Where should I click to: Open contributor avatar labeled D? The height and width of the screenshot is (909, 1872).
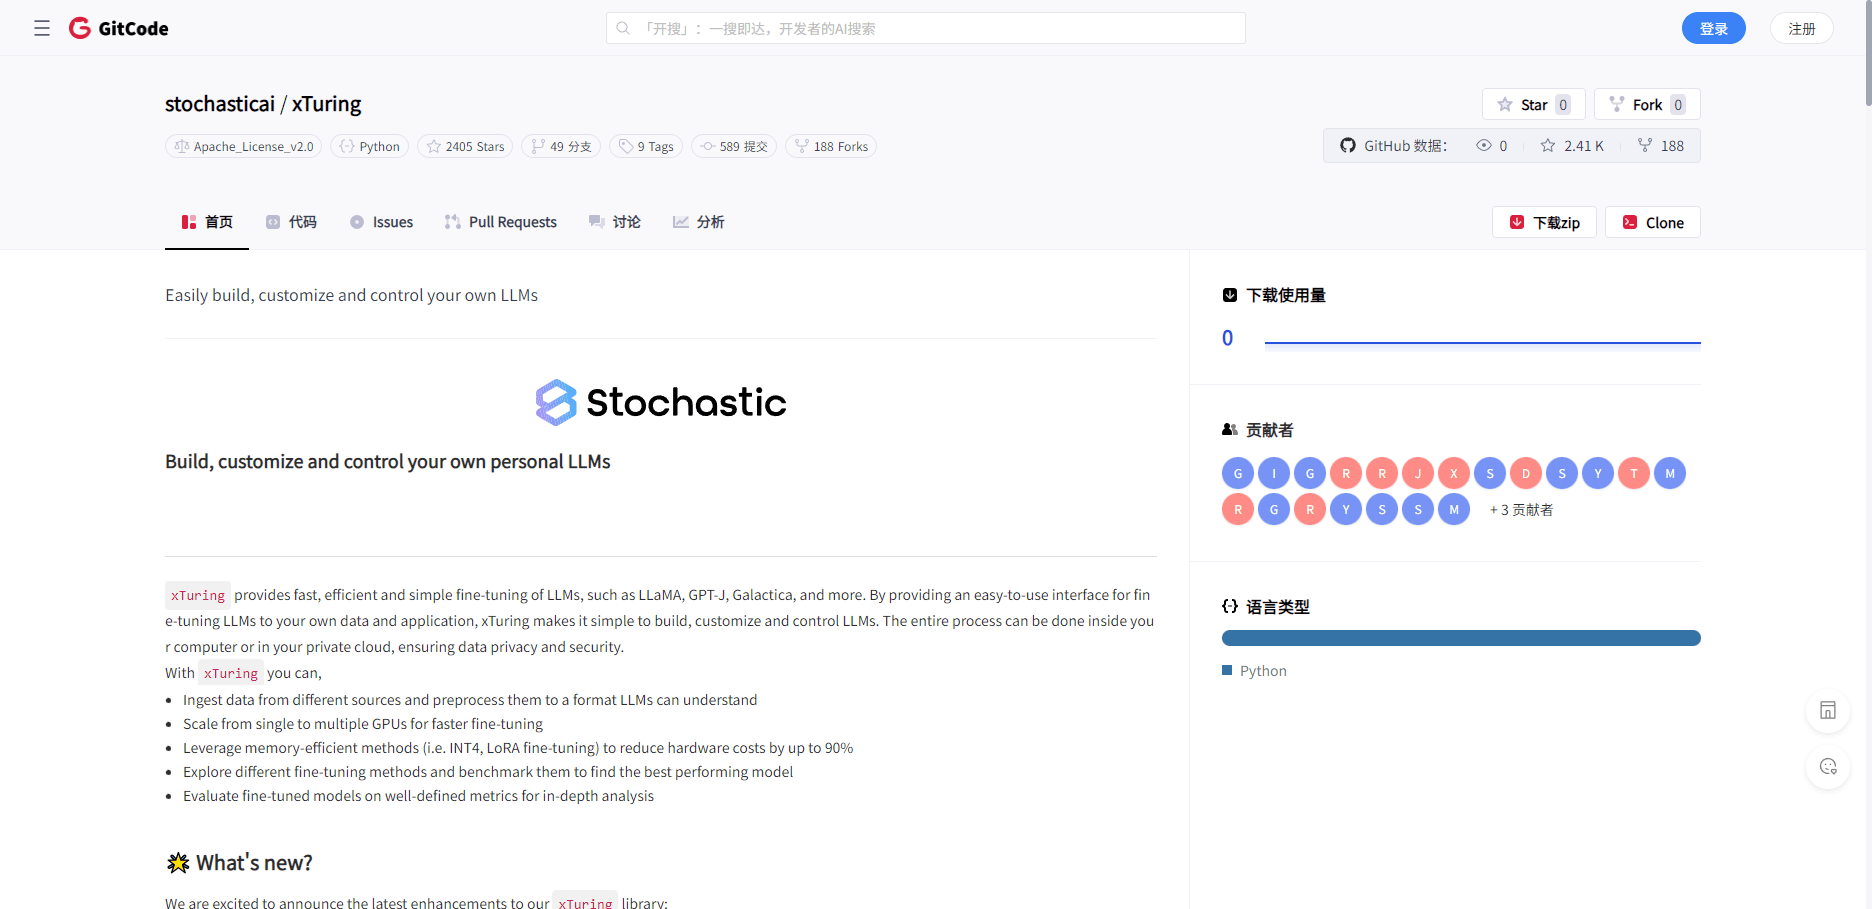(x=1526, y=473)
